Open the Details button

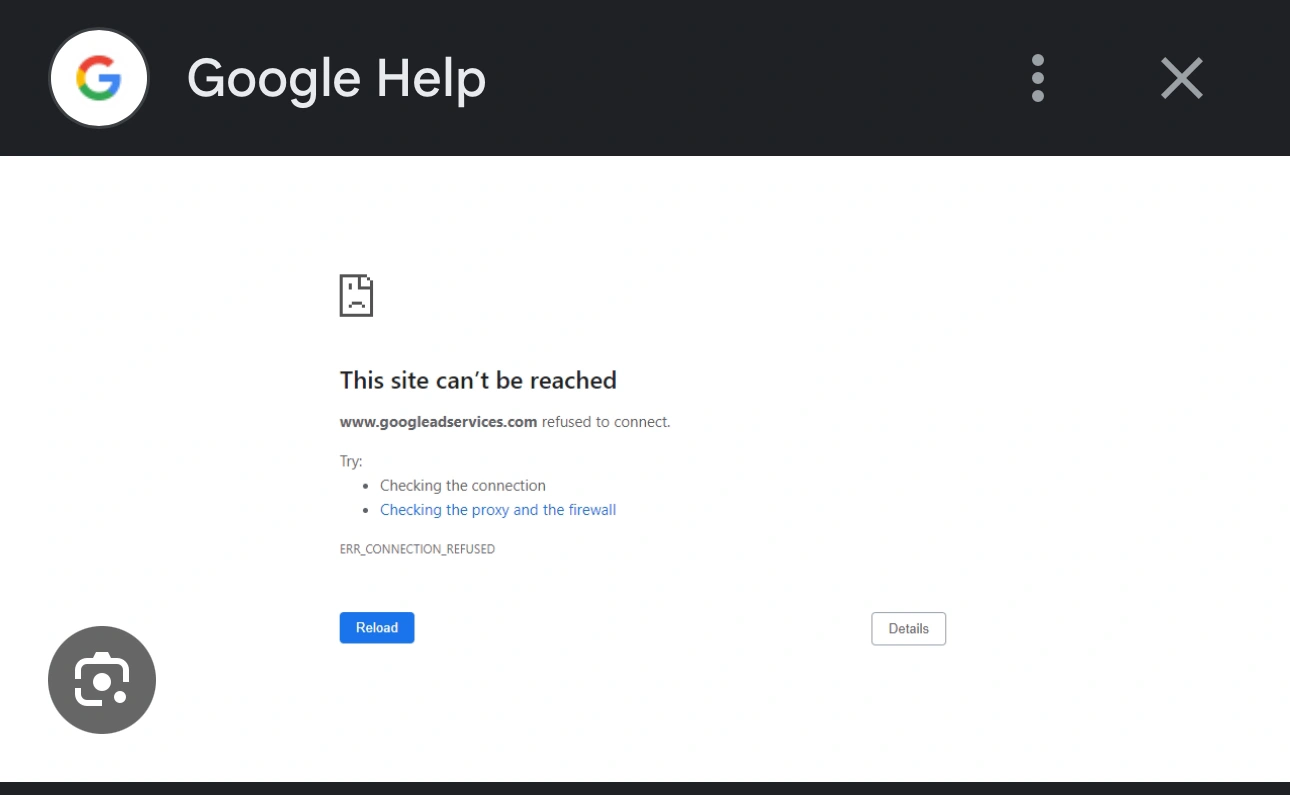[908, 629]
